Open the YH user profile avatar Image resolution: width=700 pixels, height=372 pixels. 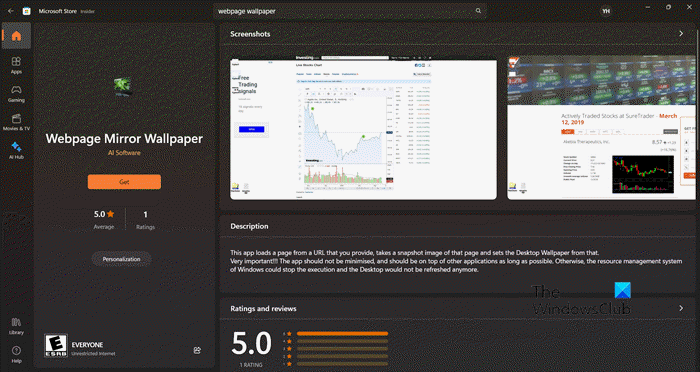point(606,11)
